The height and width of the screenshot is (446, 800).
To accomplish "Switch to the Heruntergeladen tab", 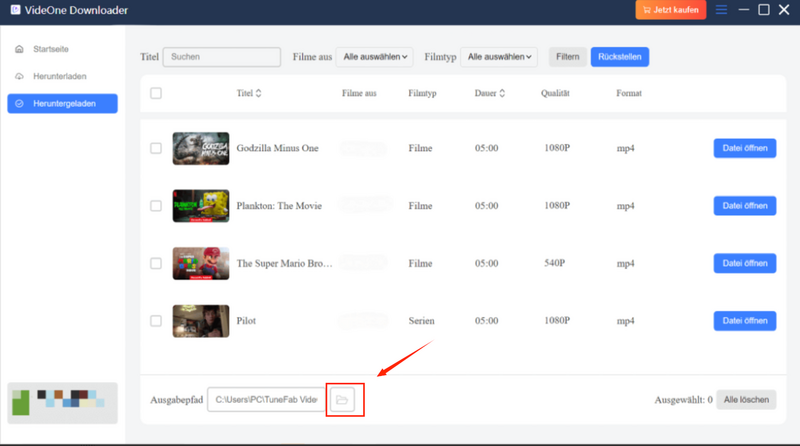I will click(62, 103).
